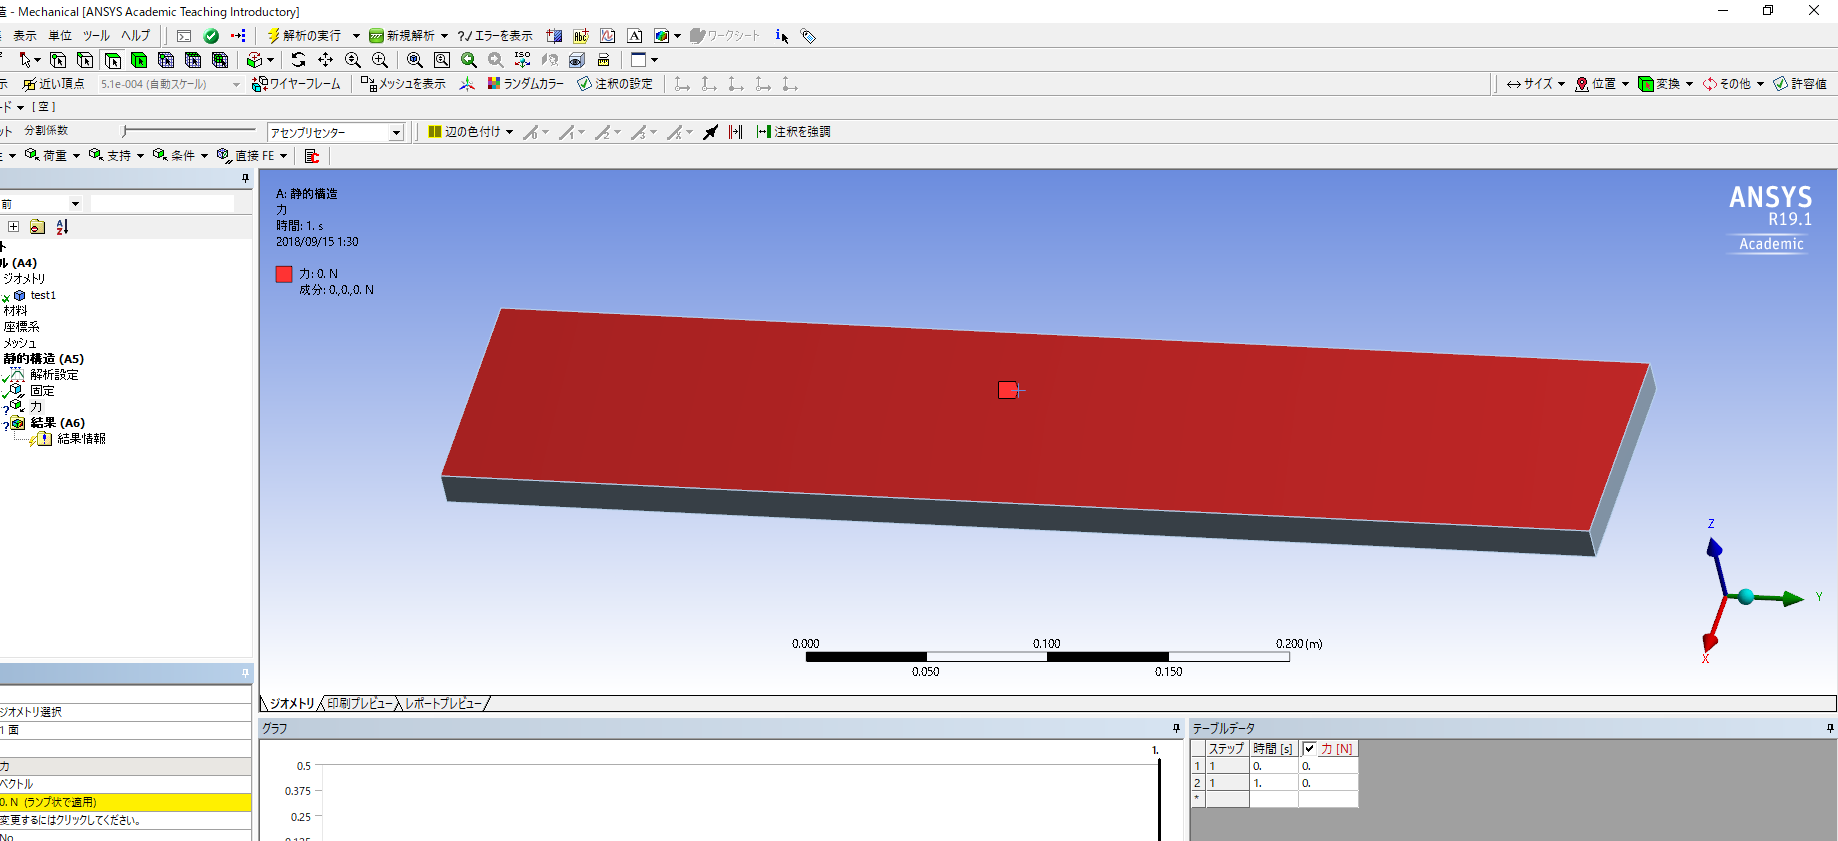Select the vertex selection filter icon
Screen dimensions: 1838x841
pyautogui.click(x=58, y=60)
